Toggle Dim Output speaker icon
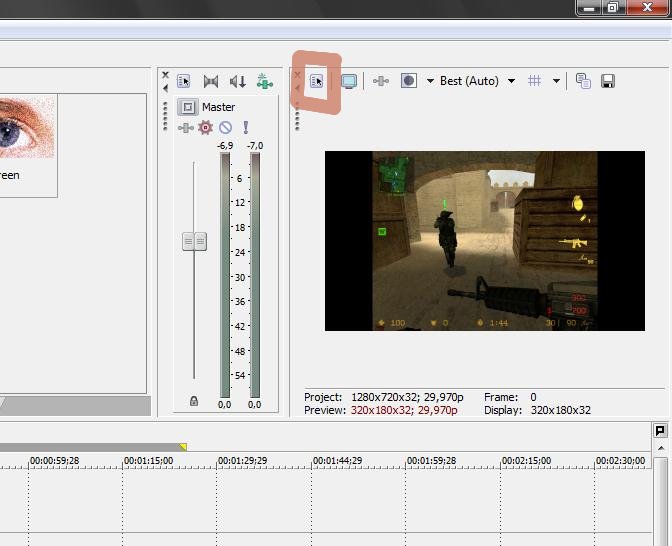This screenshot has width=672, height=546. tap(238, 81)
